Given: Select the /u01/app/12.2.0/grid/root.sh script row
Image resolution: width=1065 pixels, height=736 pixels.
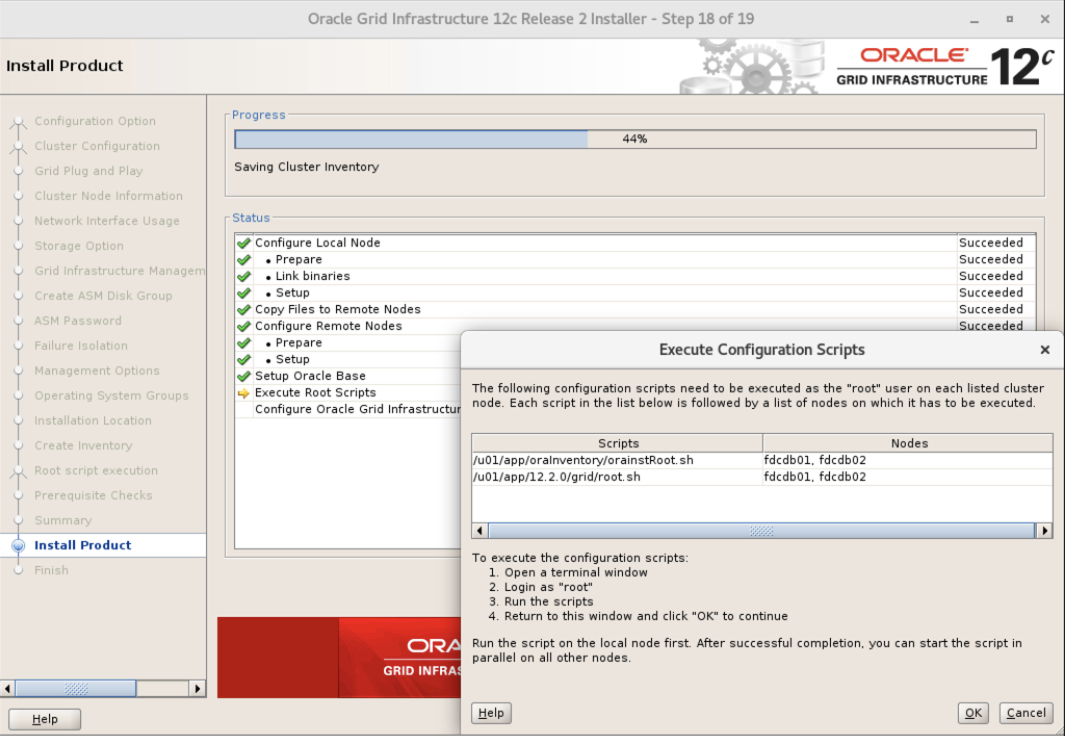Looking at the screenshot, I should tap(762, 477).
